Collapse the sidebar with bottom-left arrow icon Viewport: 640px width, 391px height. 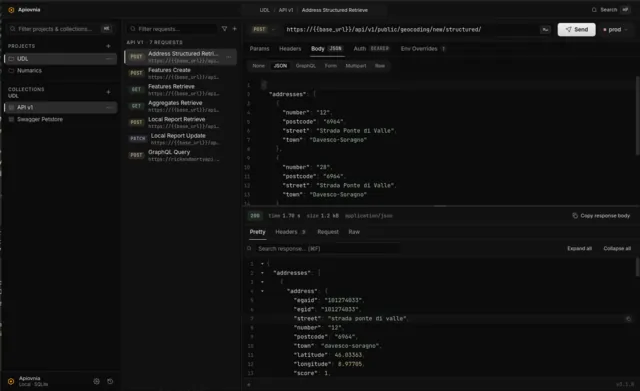click(x=249, y=384)
